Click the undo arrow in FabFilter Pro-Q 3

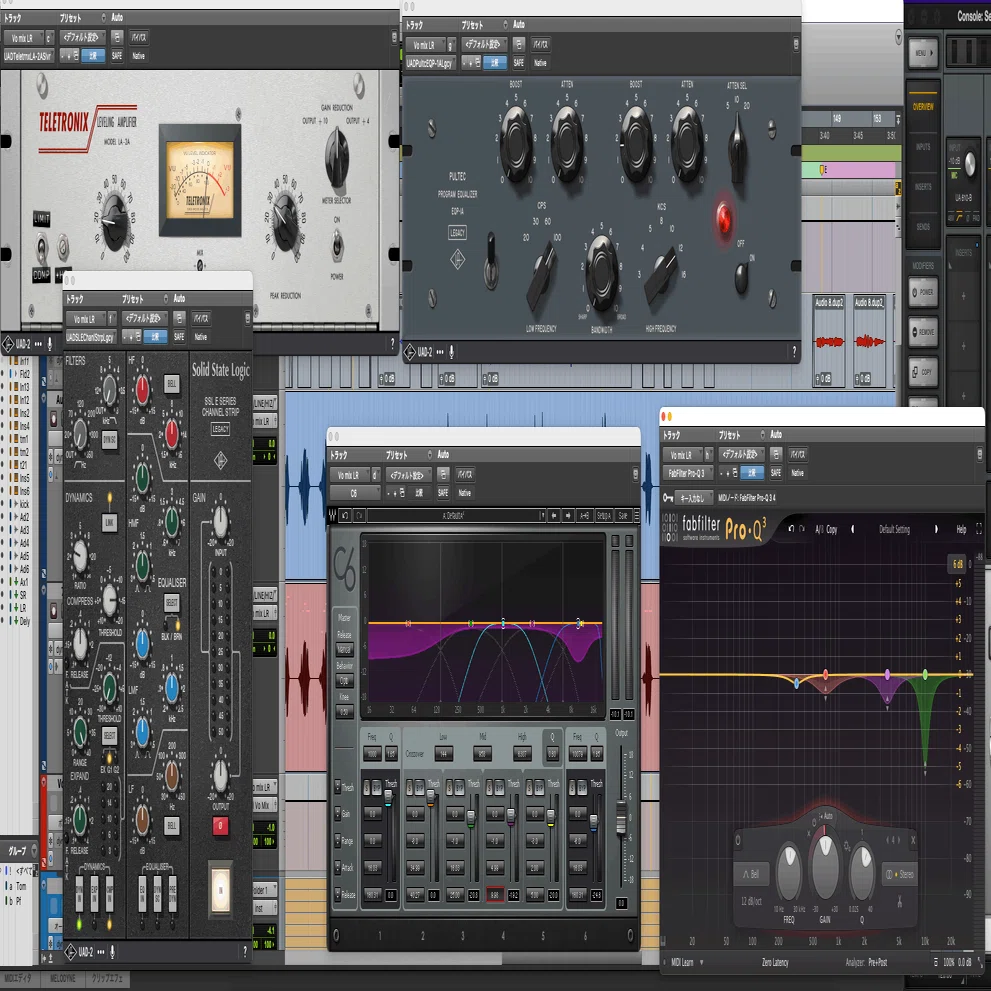[x=790, y=528]
